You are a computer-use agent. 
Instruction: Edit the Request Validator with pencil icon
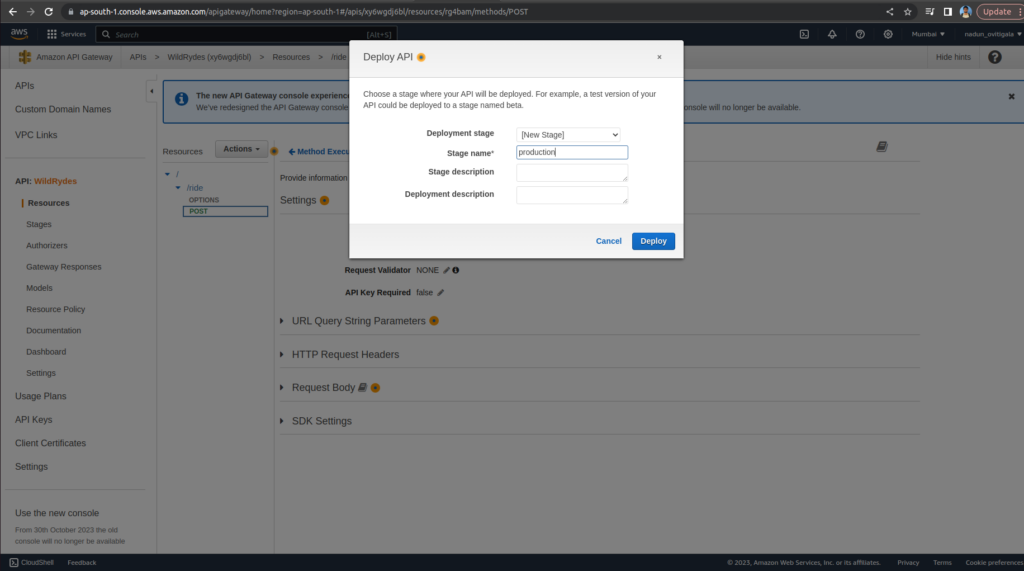tap(447, 270)
